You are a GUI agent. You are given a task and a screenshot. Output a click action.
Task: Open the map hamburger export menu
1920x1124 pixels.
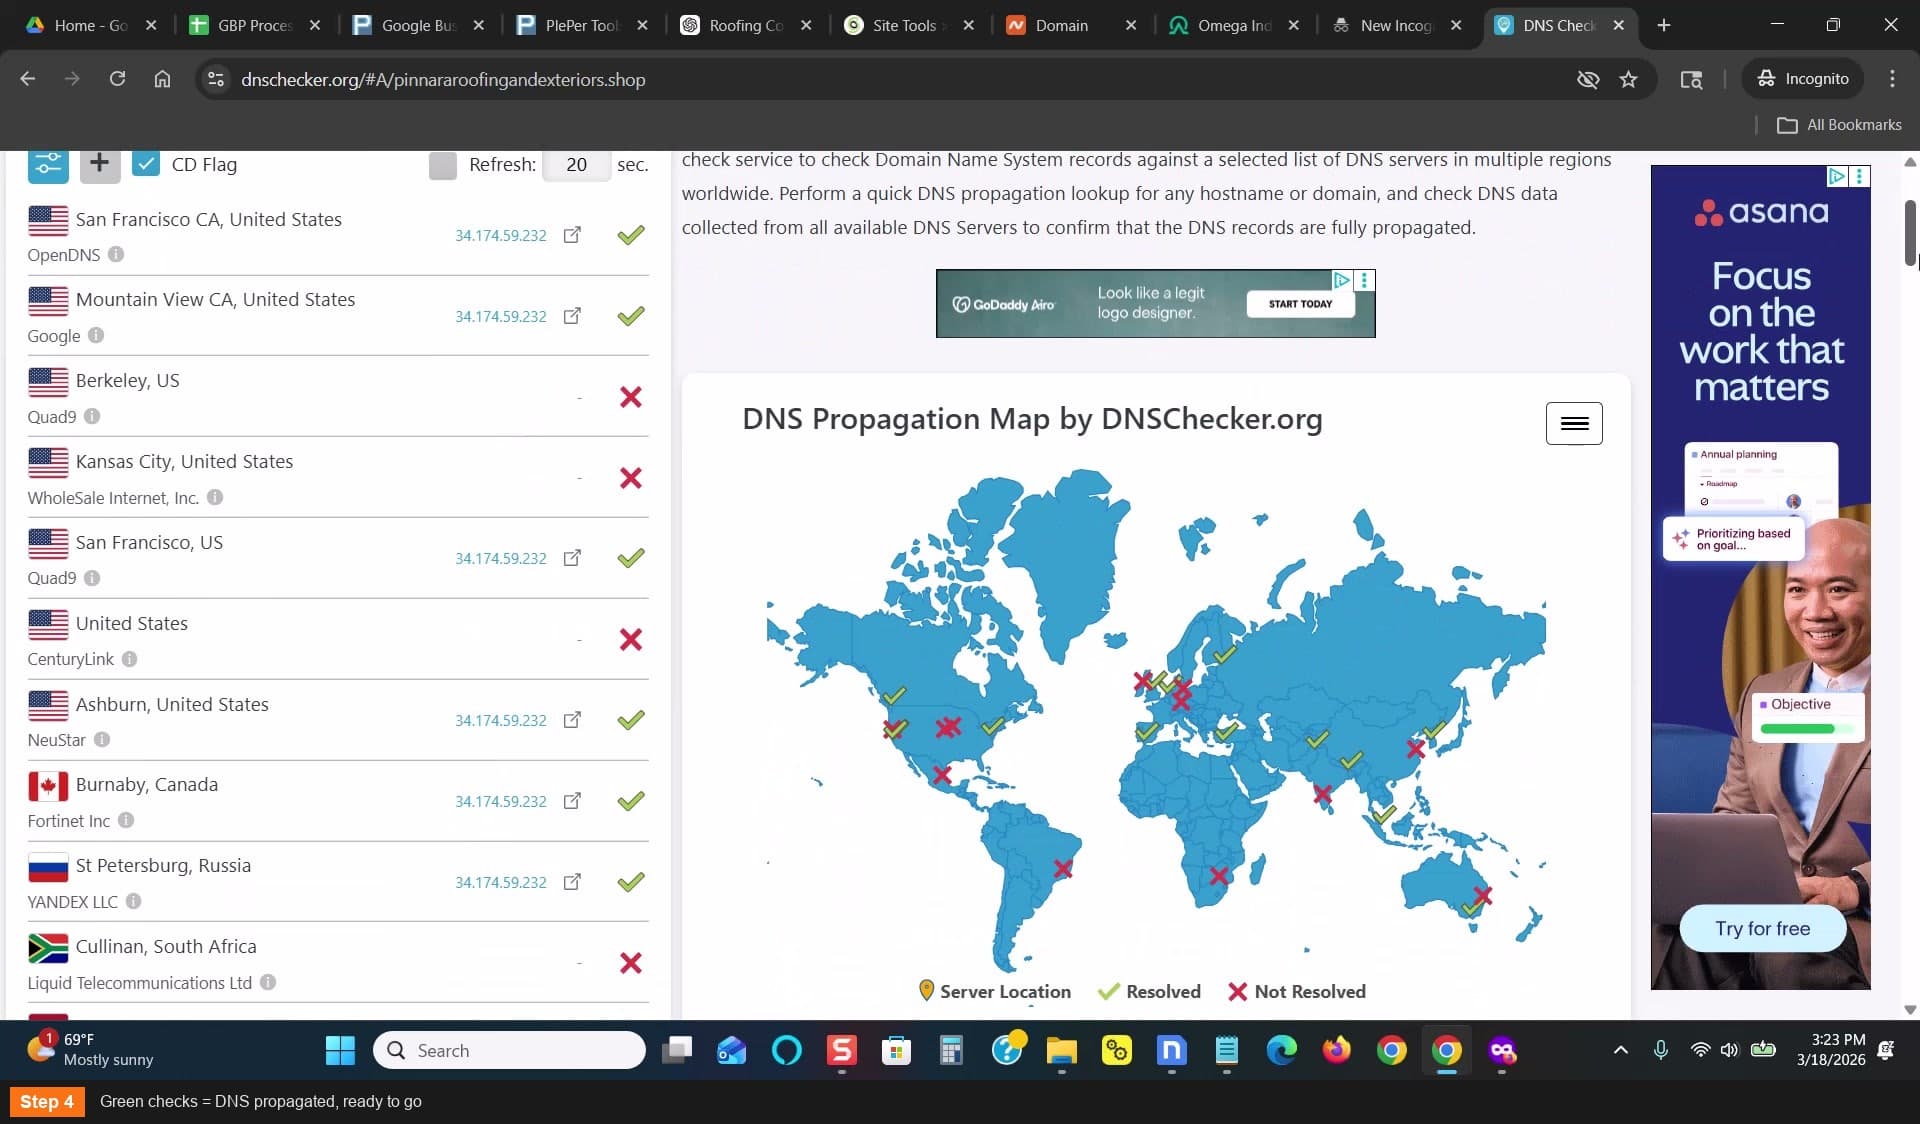[x=1574, y=423]
